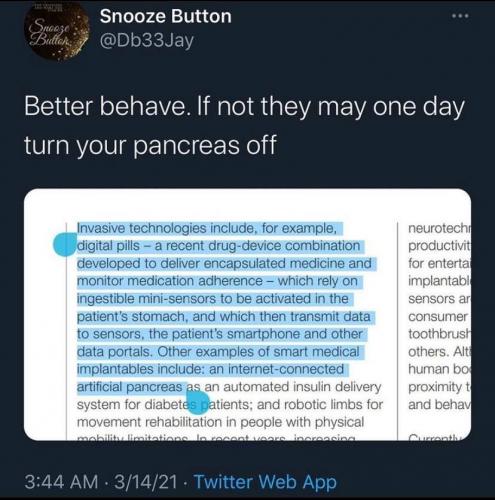Screen dimensions: 495x500
Task: Click the highlighted "artificial pancreas" text
Action: pos(130,387)
